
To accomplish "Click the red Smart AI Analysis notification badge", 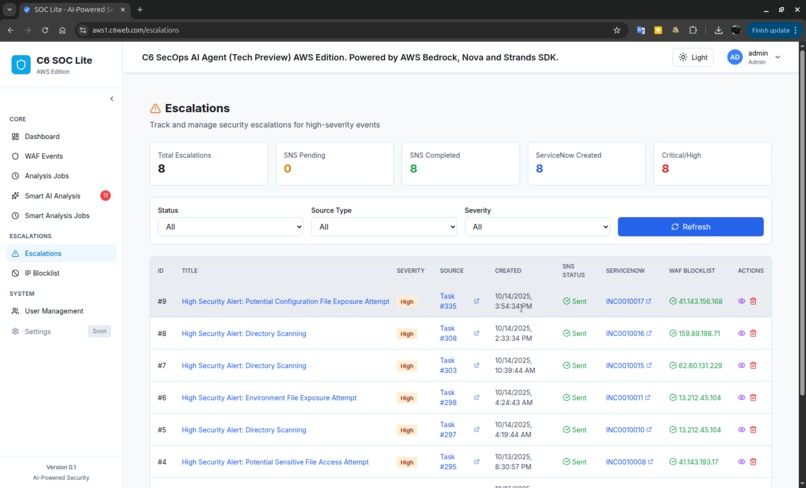I will (105, 195).
